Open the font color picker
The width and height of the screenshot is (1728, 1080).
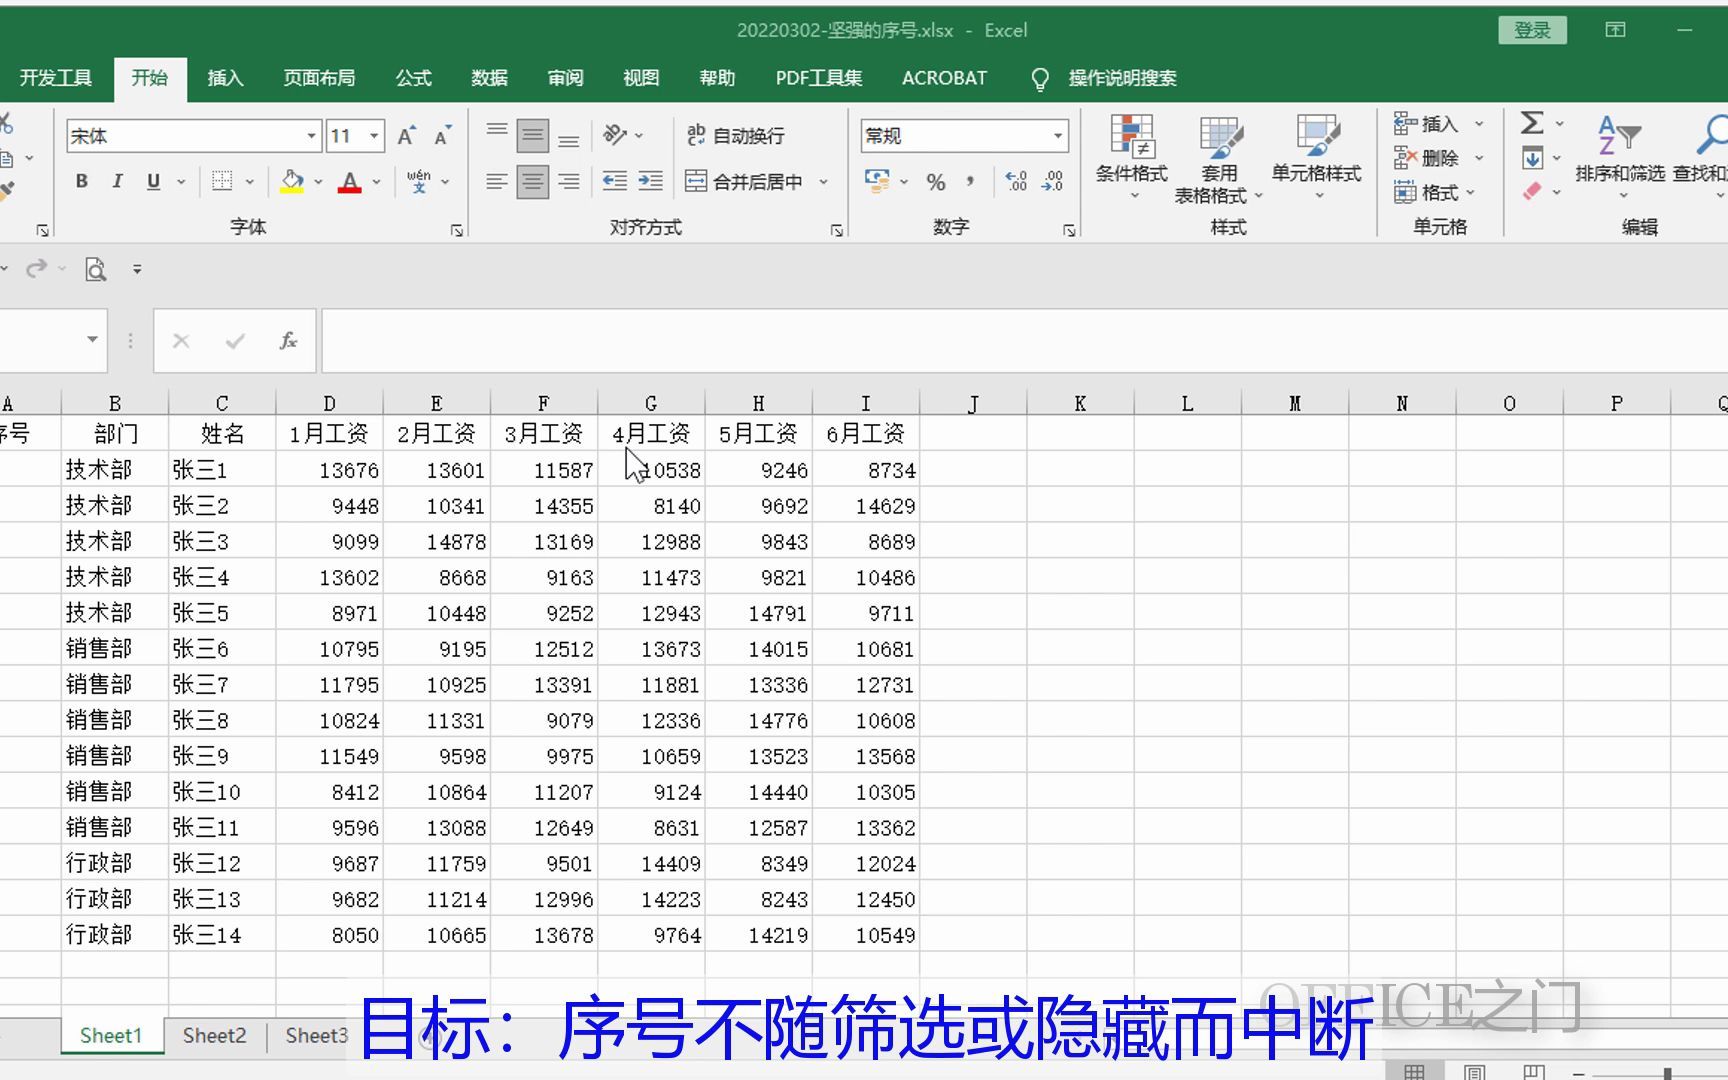(351, 181)
